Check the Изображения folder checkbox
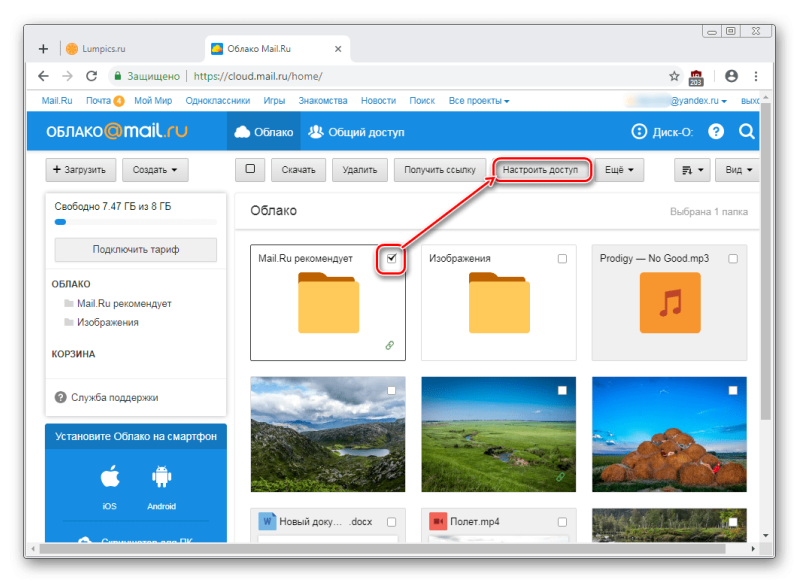This screenshot has height=583, width=800. point(562,259)
